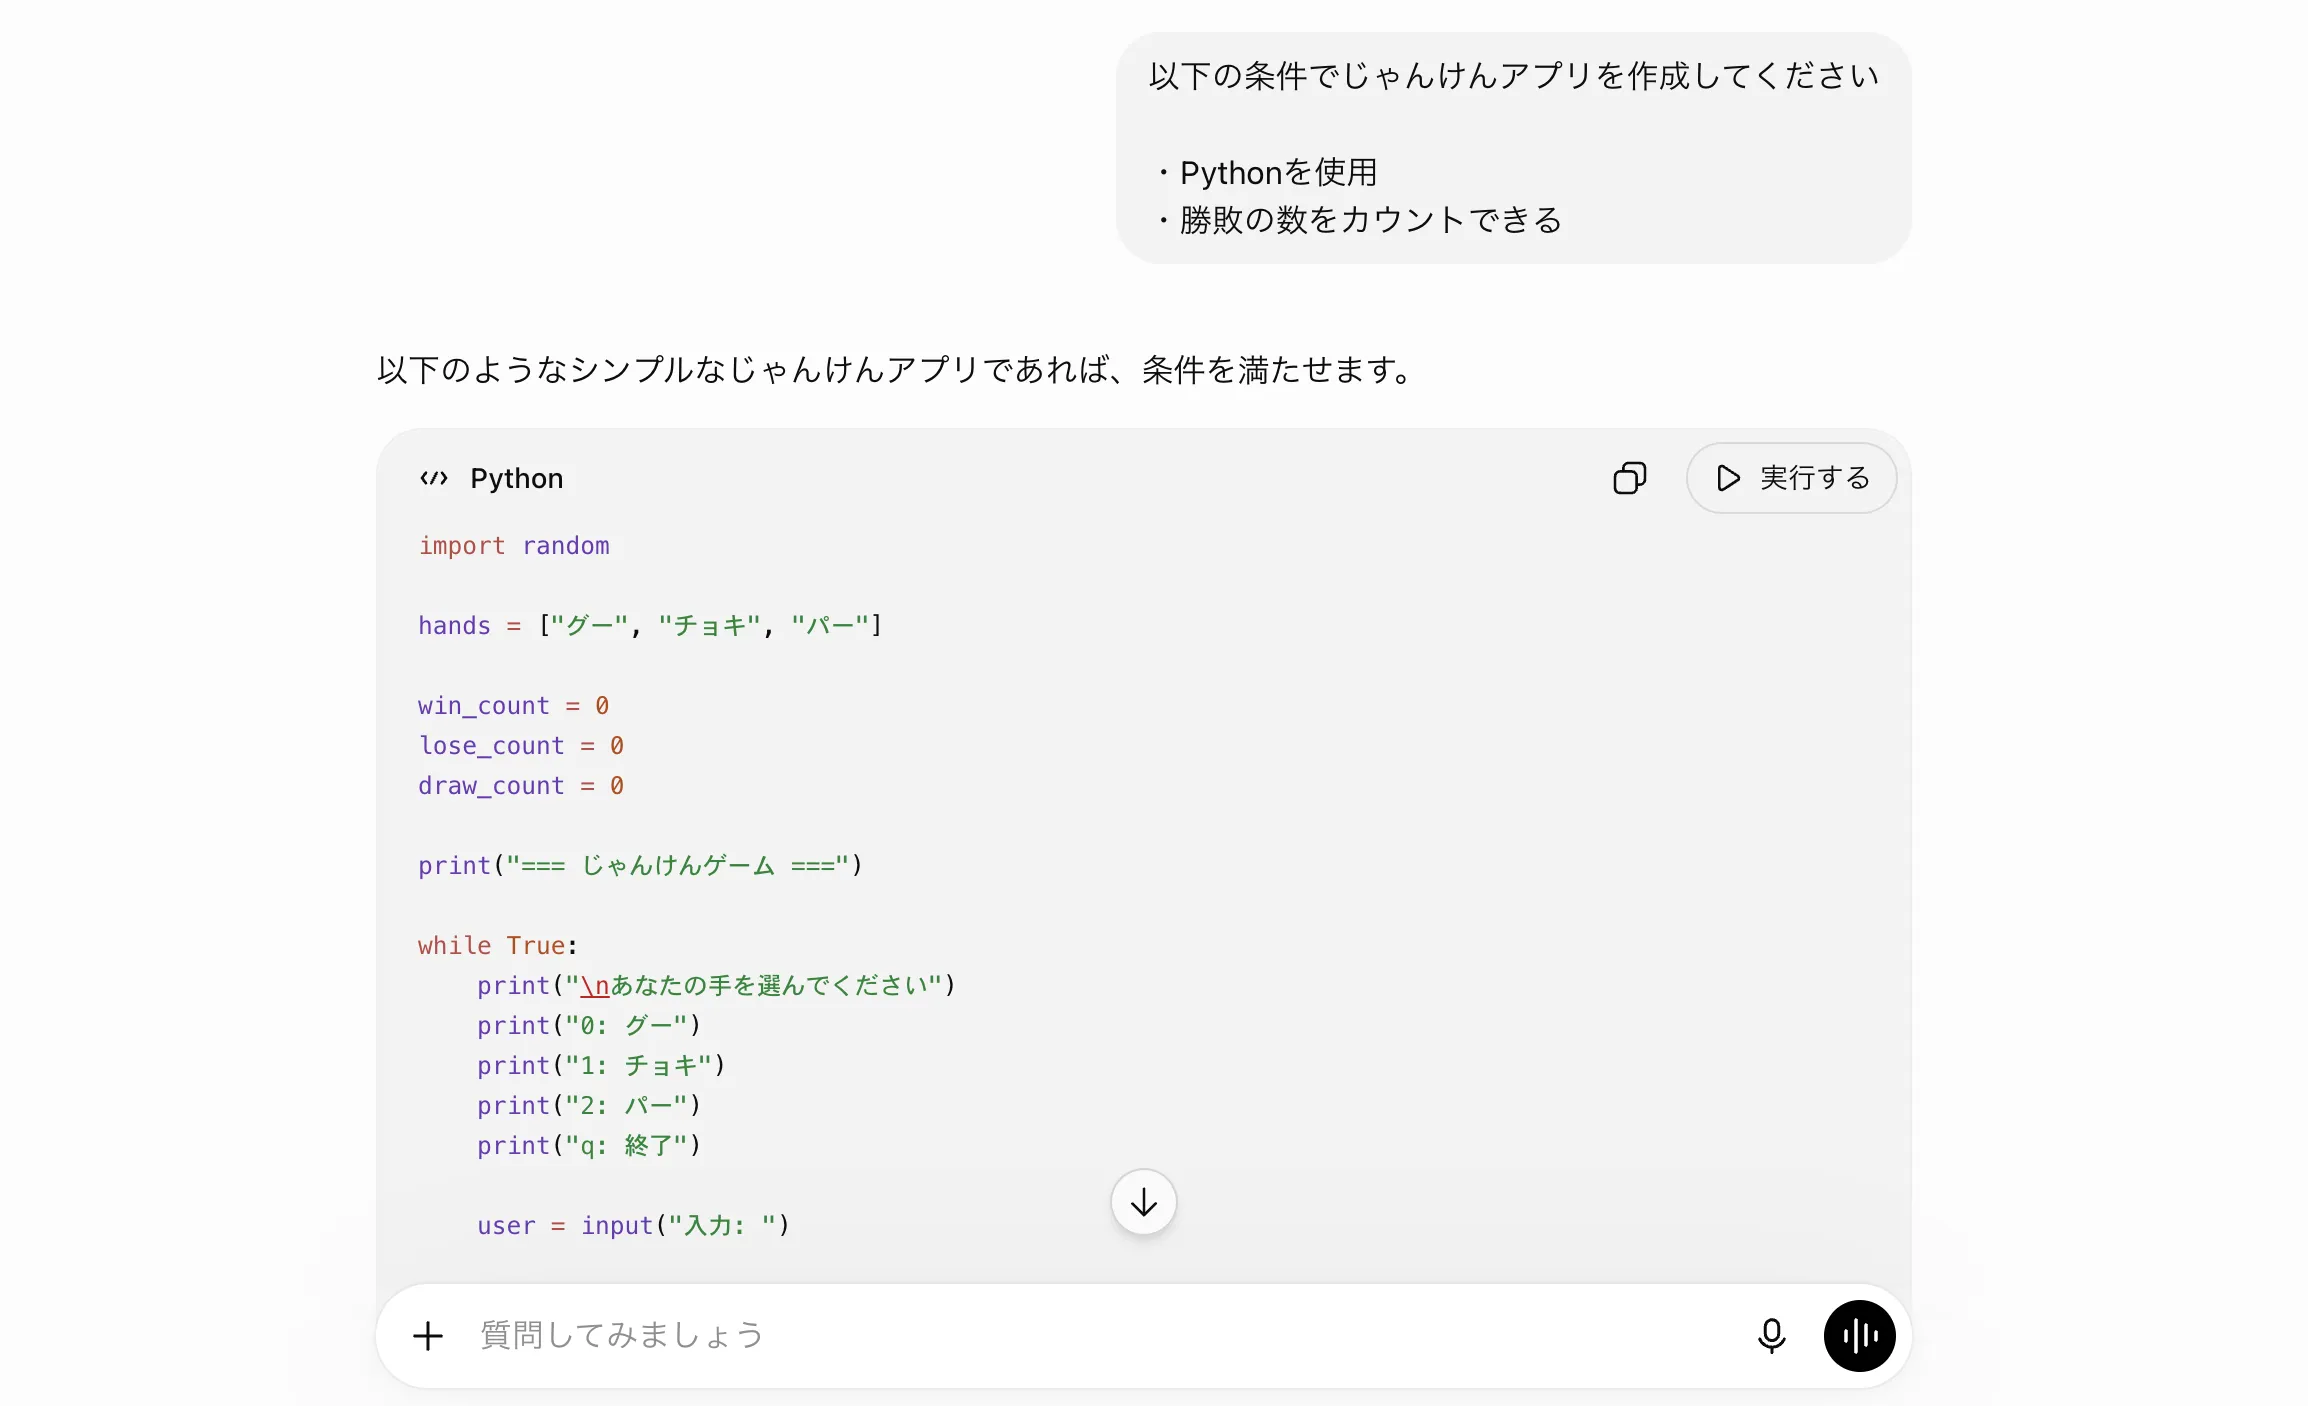Viewport: 2308px width, 1406px height.
Task: Click the print "q: 終了" line
Action: coord(589,1146)
